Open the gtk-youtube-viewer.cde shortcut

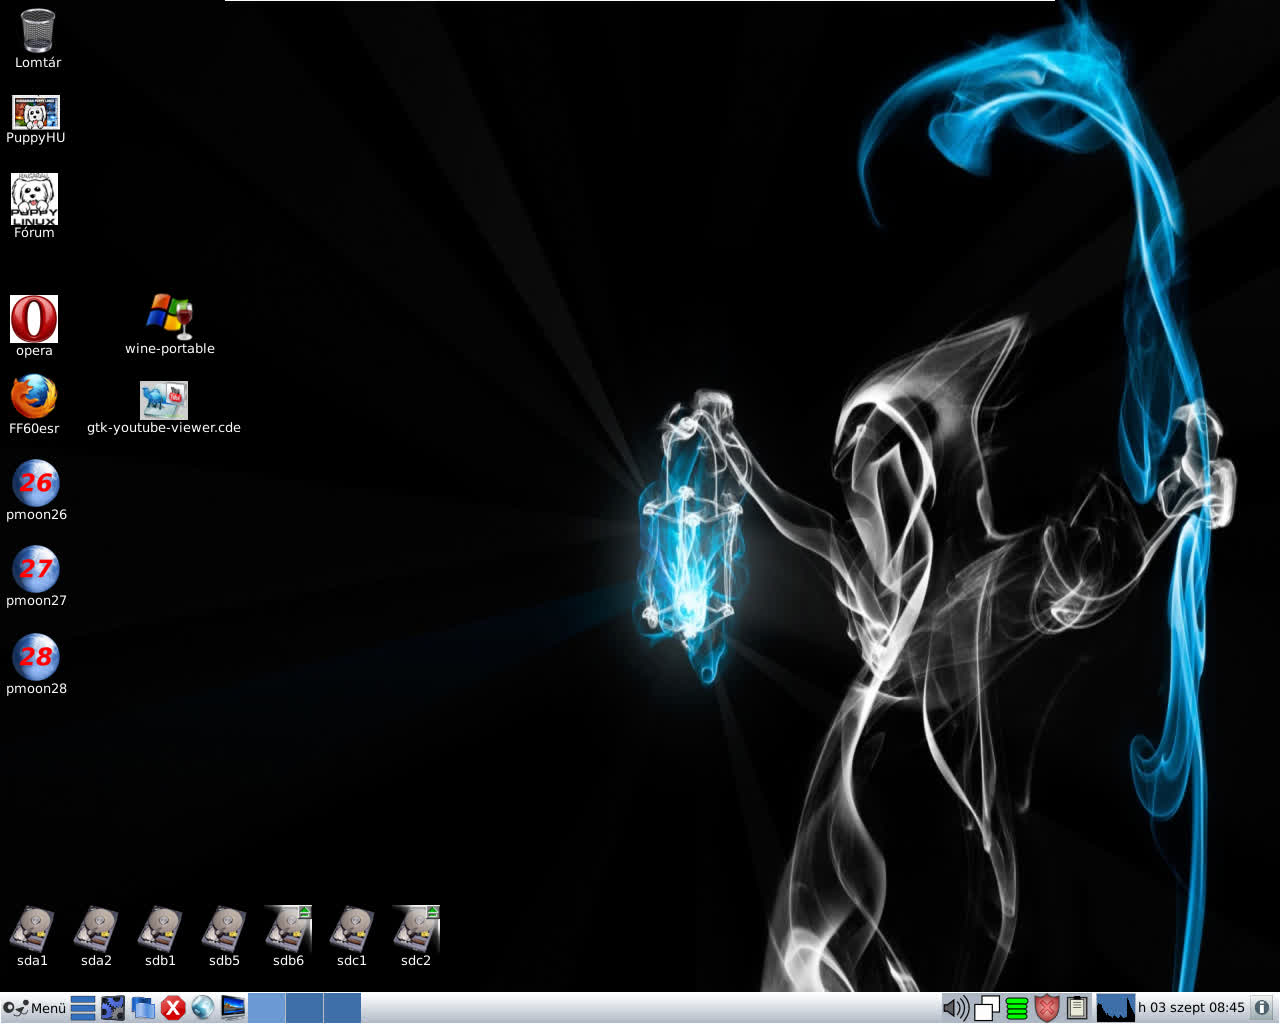click(x=164, y=400)
